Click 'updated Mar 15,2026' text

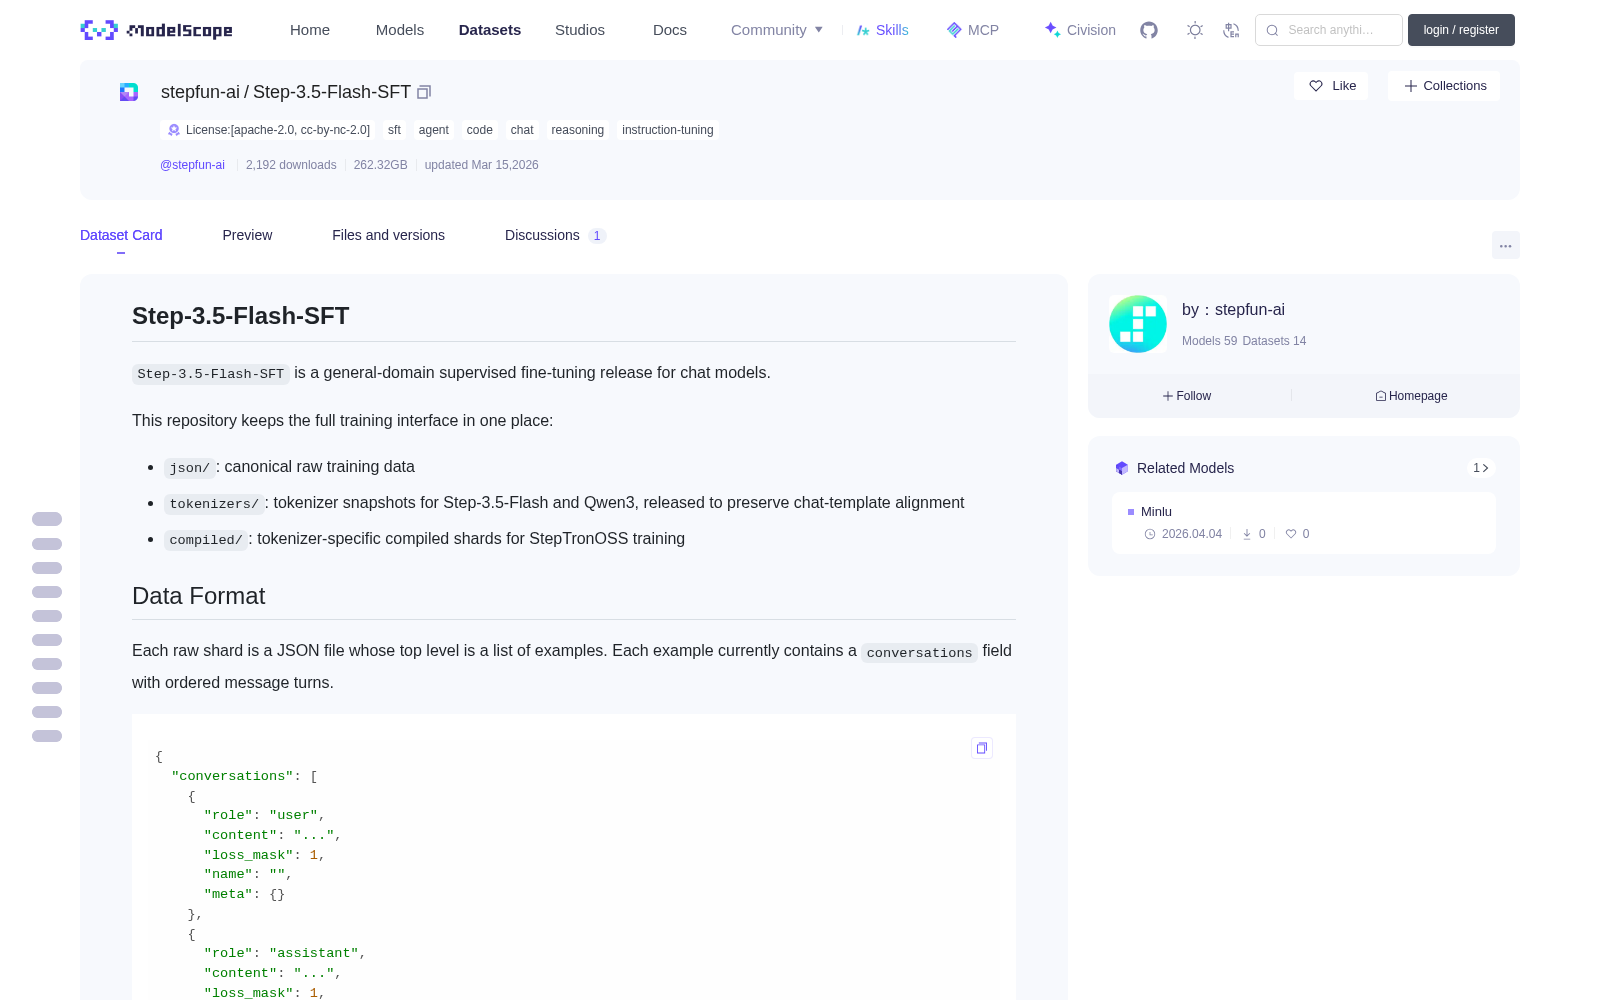(x=482, y=165)
